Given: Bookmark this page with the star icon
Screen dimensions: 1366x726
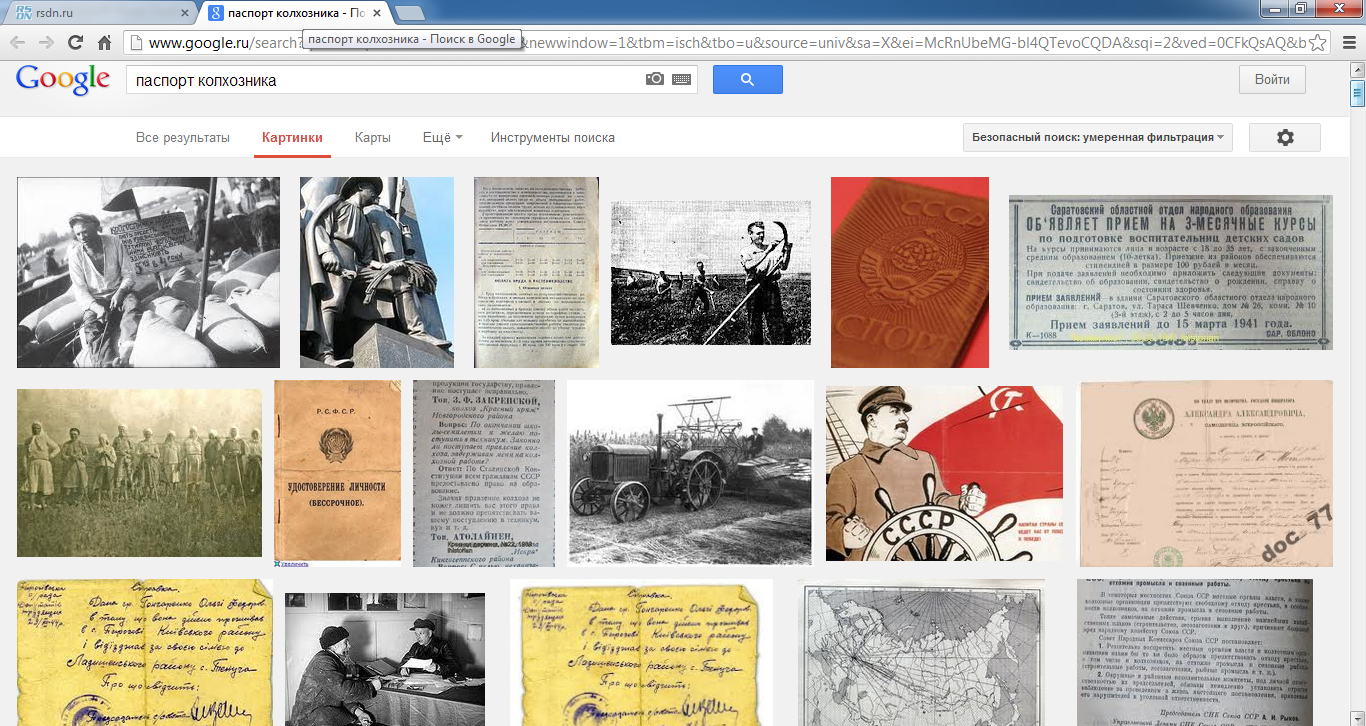Looking at the screenshot, I should coord(1318,43).
